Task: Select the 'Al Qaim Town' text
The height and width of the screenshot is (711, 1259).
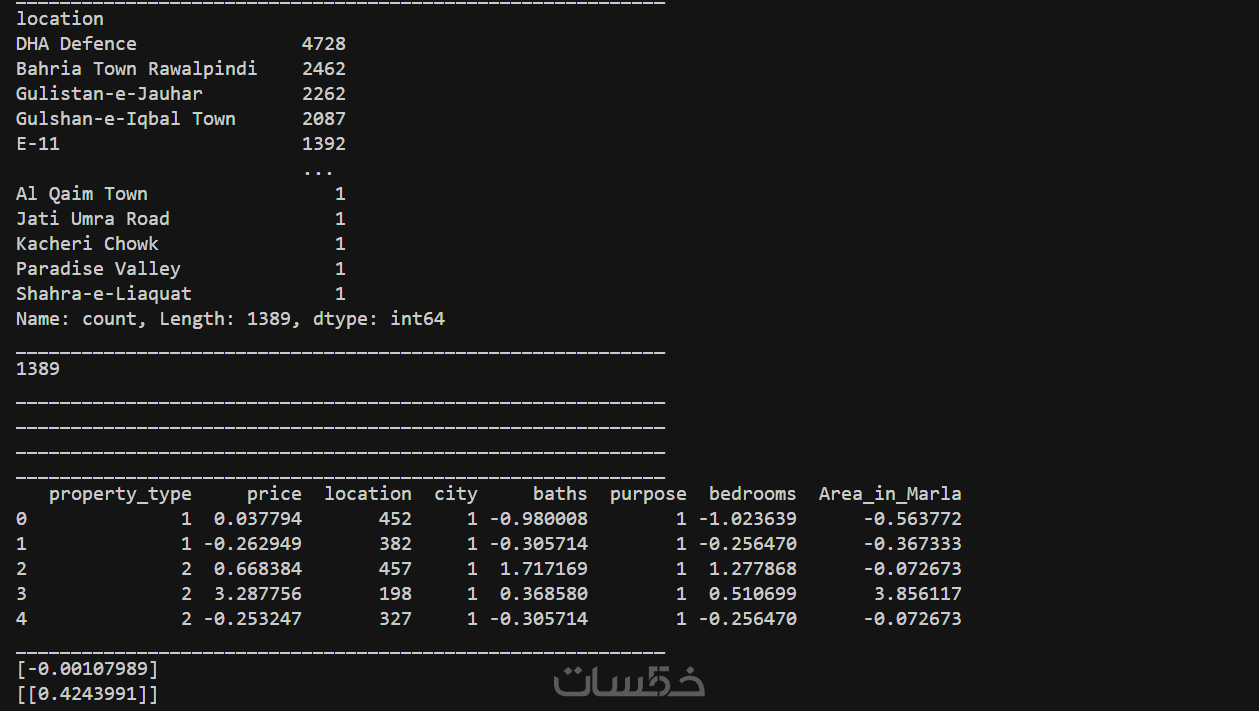Action: coord(82,194)
